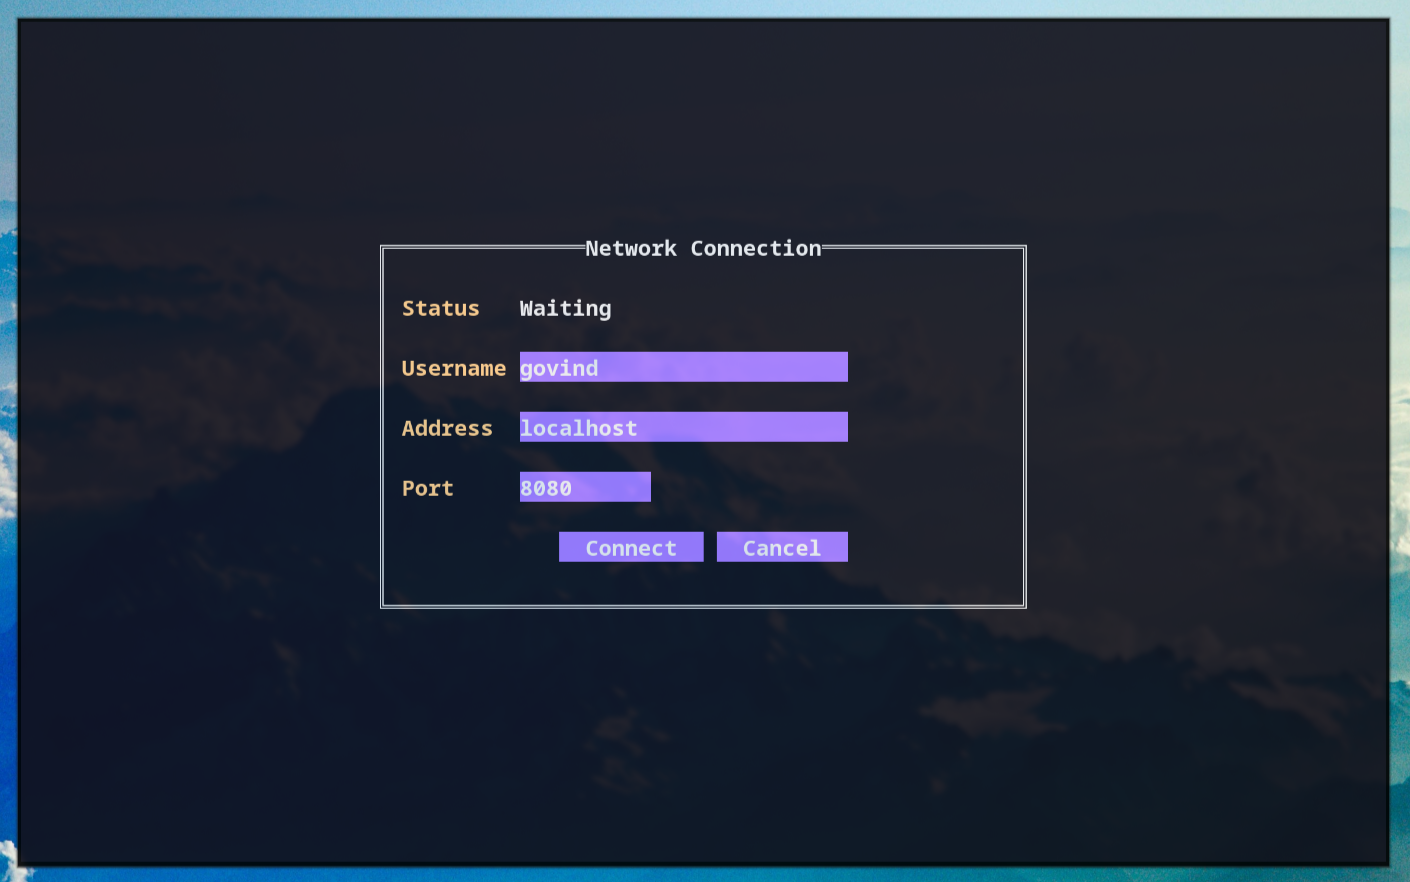Click dark terminal background below the dialog

point(703,740)
